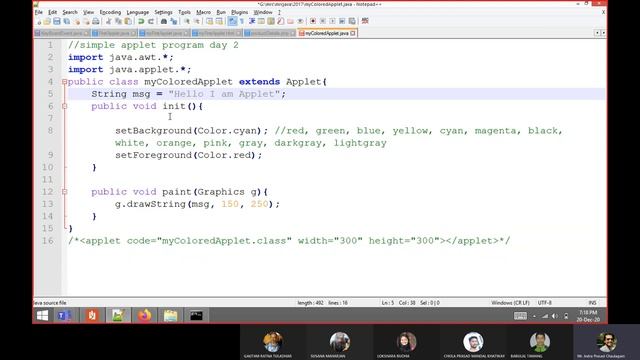Open the Search menu
Screen dimensions: 640x360
point(70,12)
